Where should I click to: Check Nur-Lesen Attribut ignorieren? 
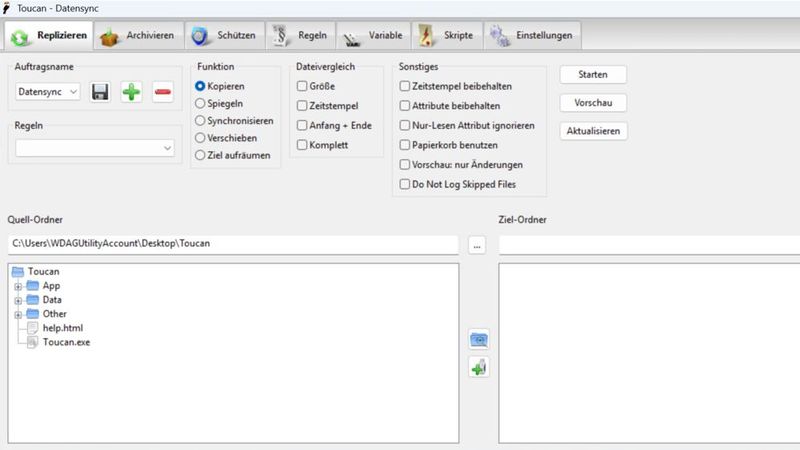coord(405,126)
